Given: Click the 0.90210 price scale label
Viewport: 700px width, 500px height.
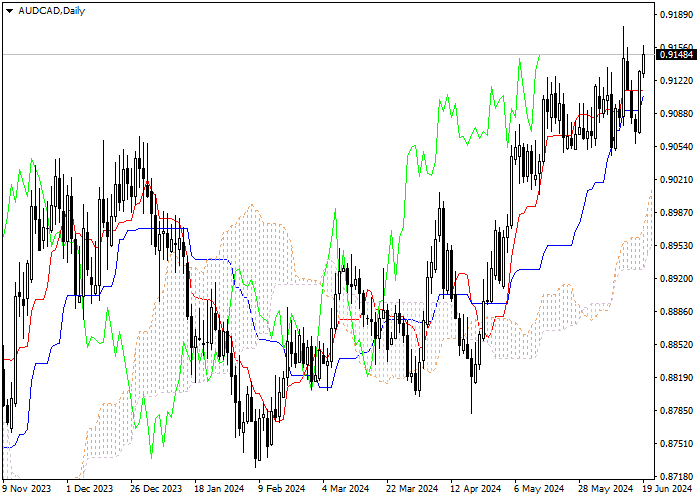Looking at the screenshot, I should 677,180.
